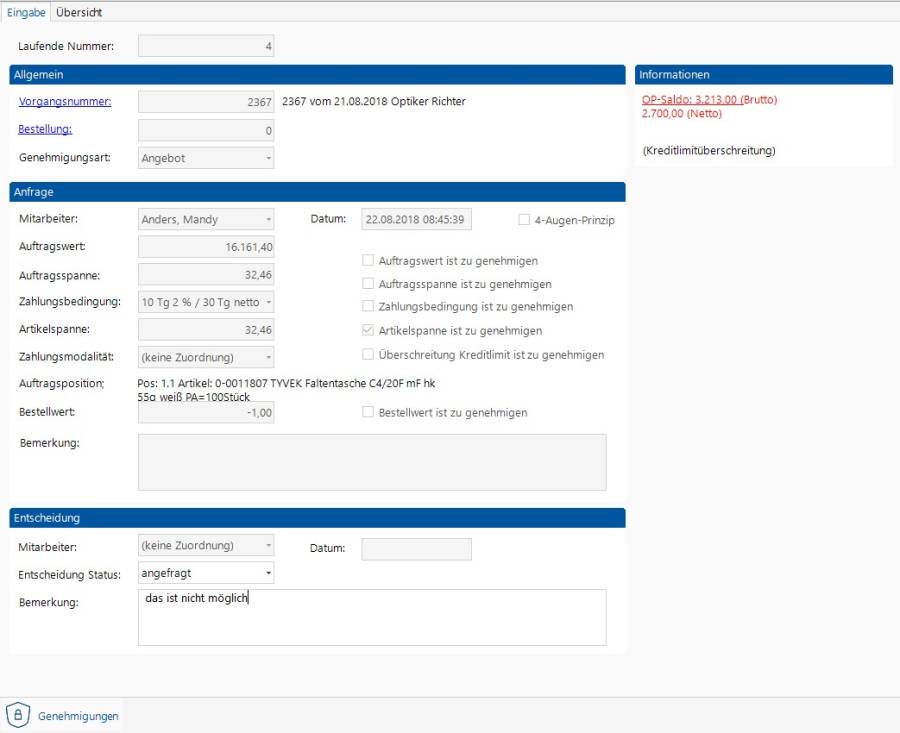Click the Entscheidung Bemerkung text field
Screen dimensions: 900x733
[x=372, y=618]
